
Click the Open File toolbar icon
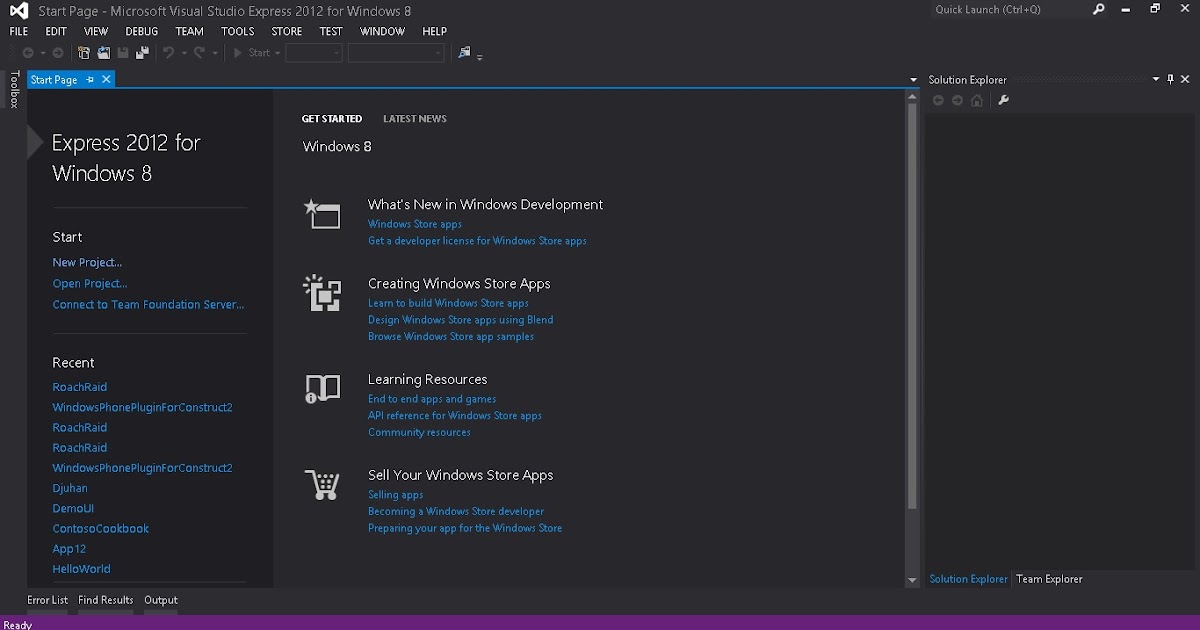(103, 53)
